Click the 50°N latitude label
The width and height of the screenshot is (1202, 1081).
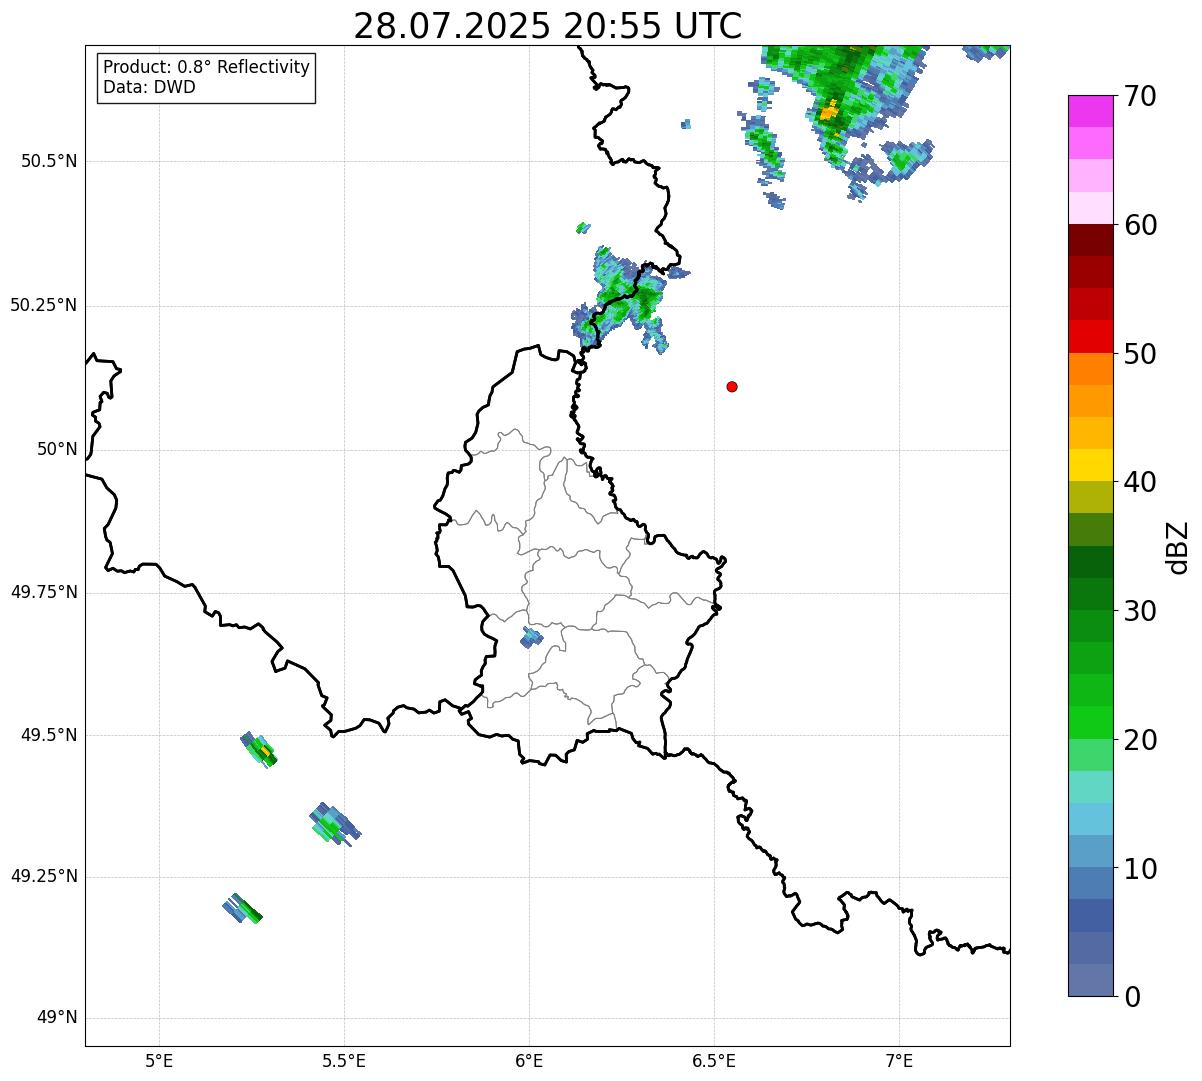pos(57,449)
